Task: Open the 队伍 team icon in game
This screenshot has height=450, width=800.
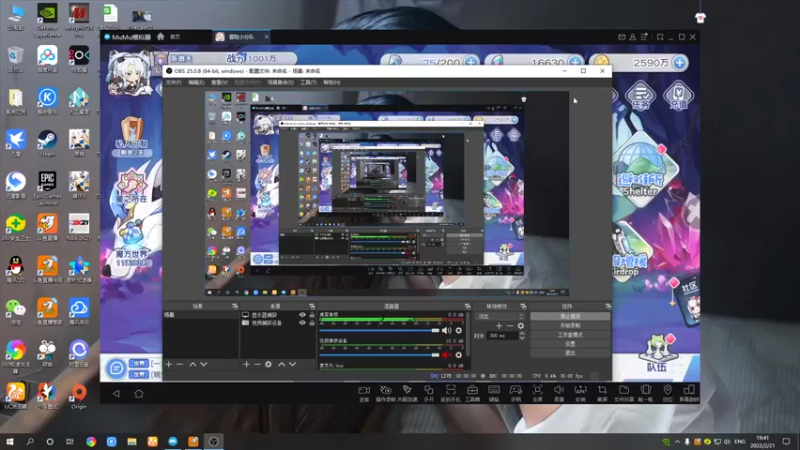Action: click(658, 353)
